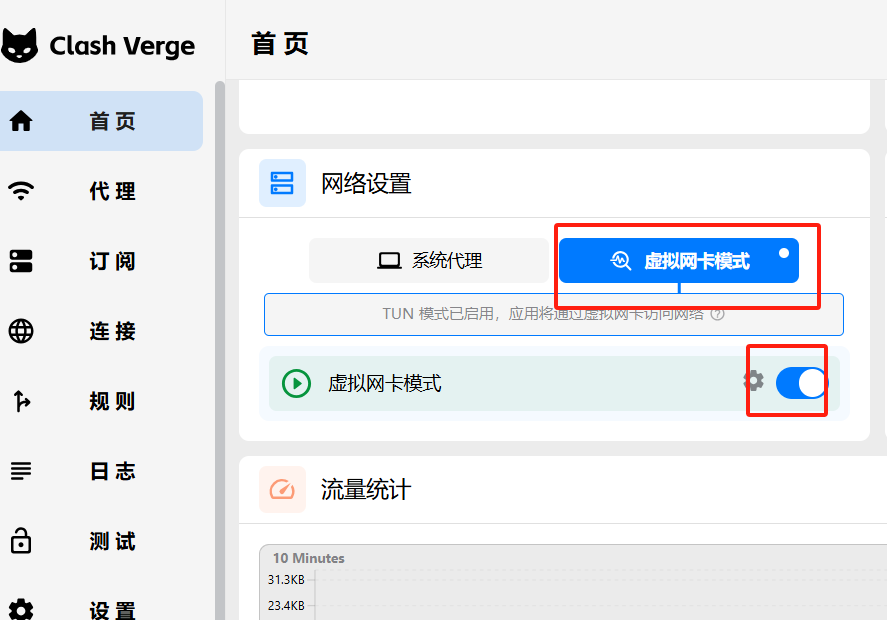Click the sidebar vertical scrollbar
The height and width of the screenshot is (620, 887).
click(219, 351)
